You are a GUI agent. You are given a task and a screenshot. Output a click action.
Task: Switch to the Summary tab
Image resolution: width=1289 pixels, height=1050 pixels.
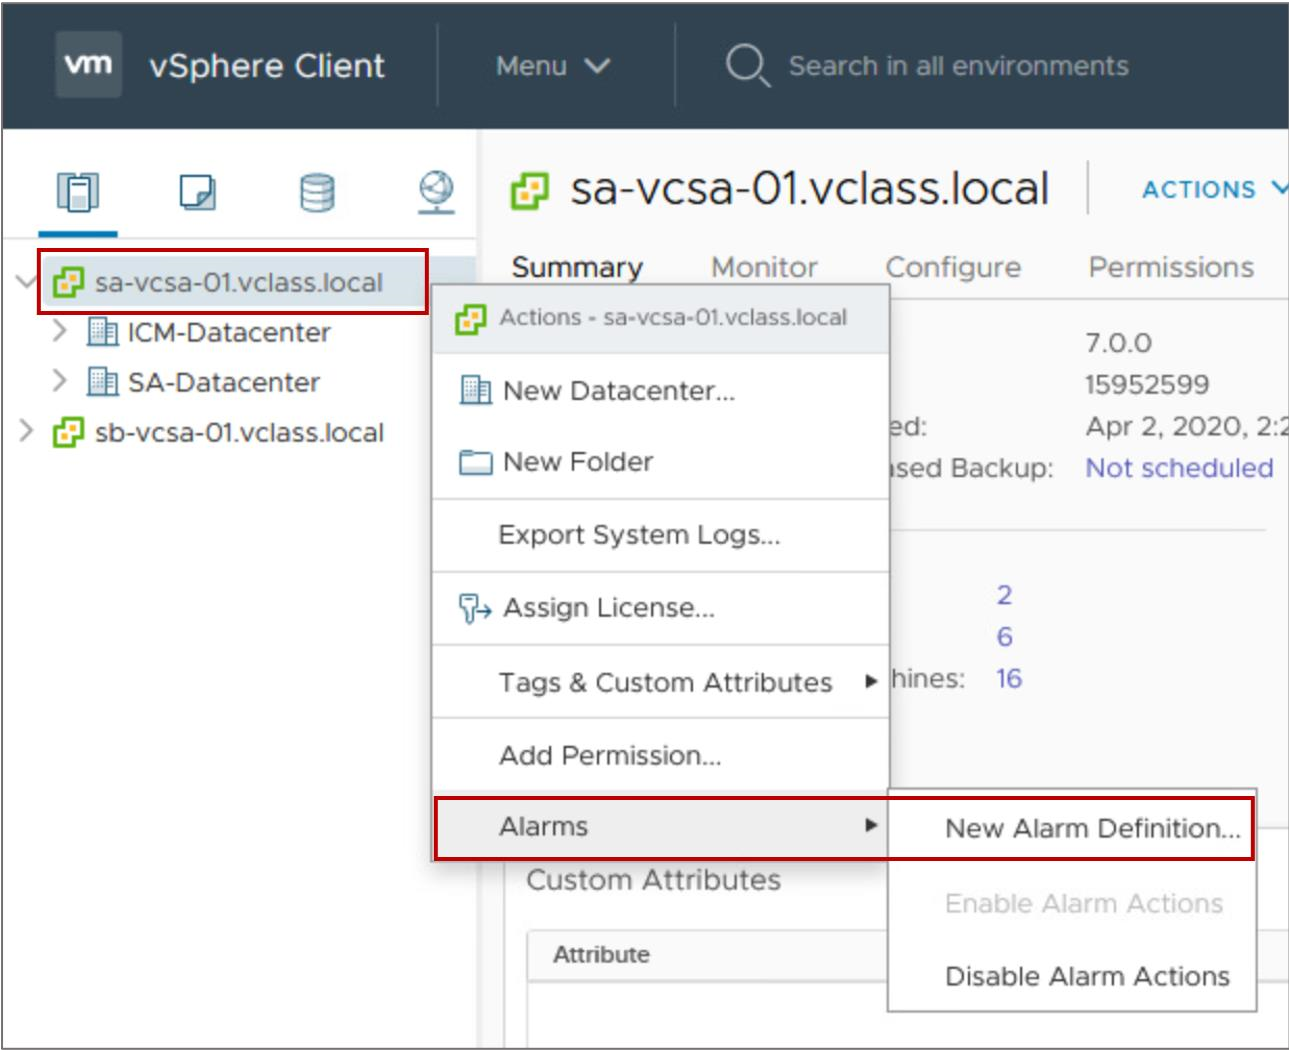pos(577,268)
